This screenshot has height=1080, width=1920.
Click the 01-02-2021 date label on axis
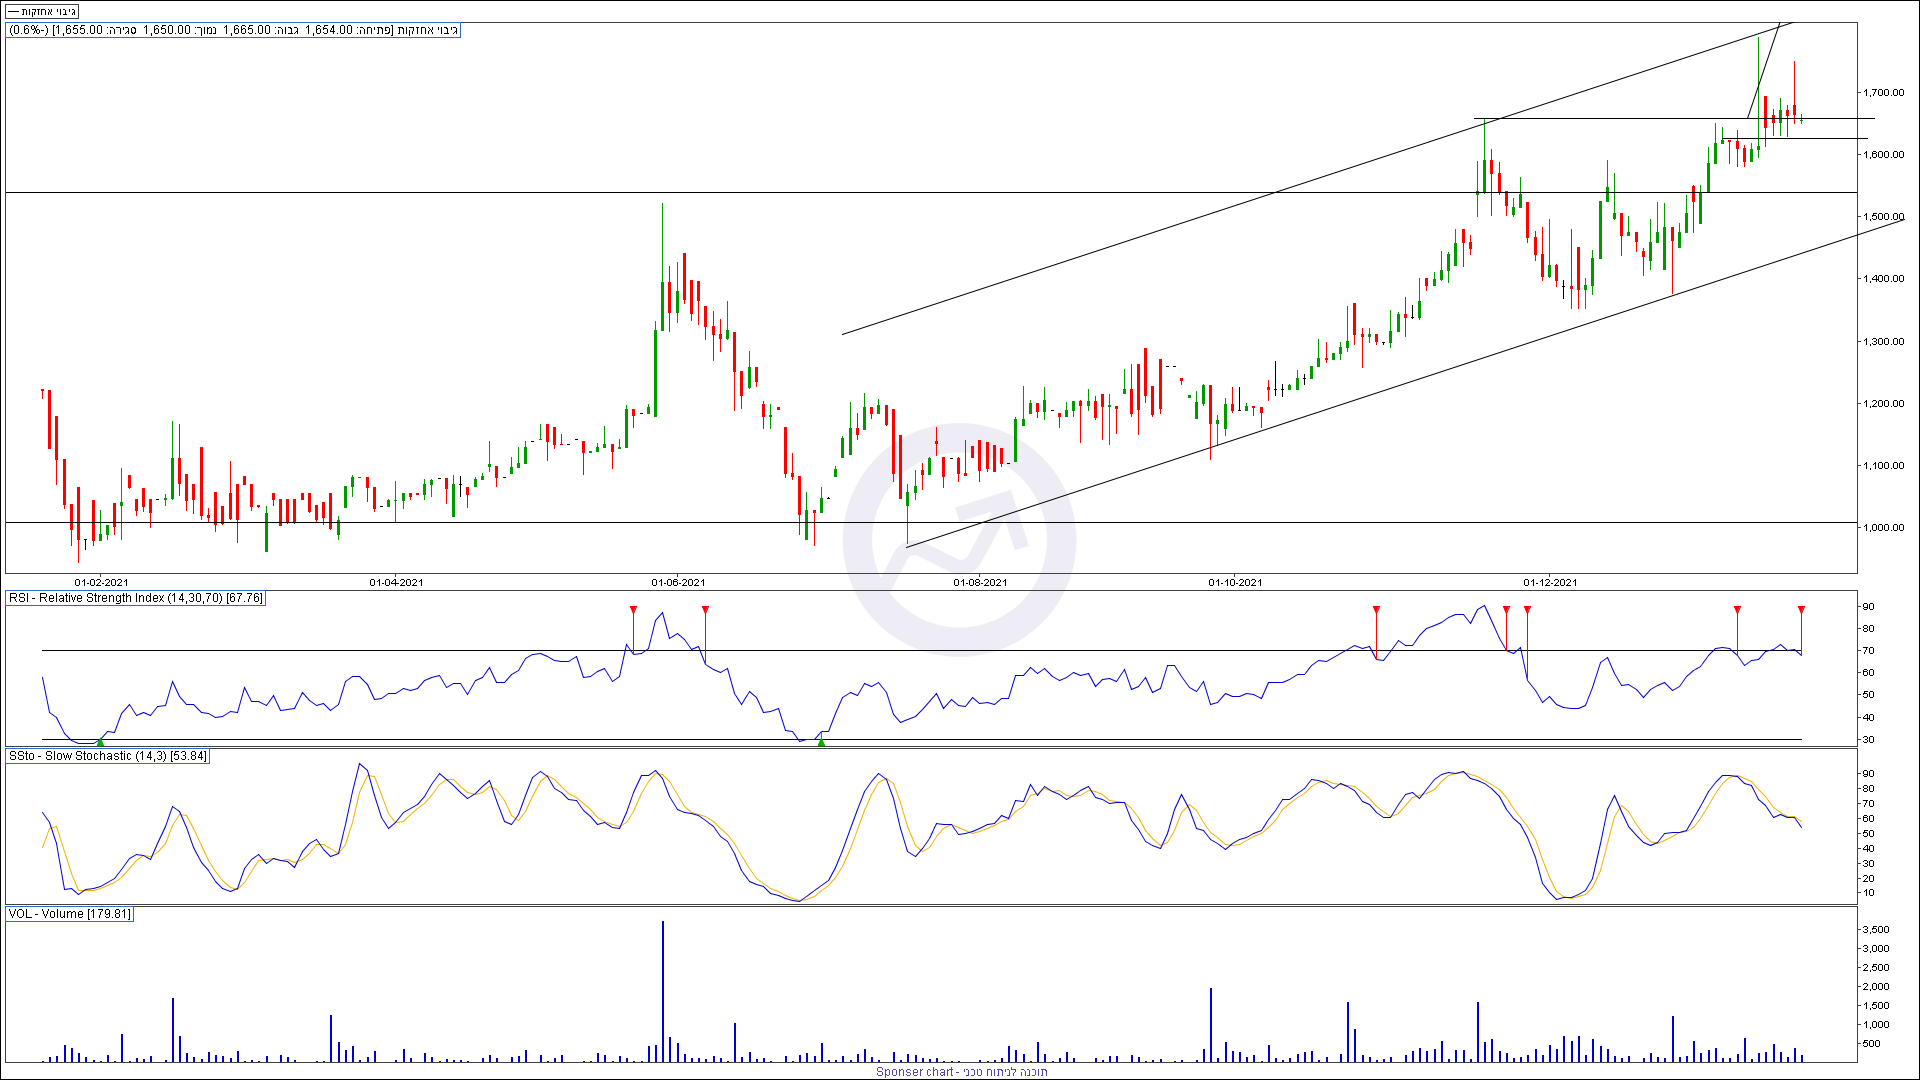(x=101, y=582)
